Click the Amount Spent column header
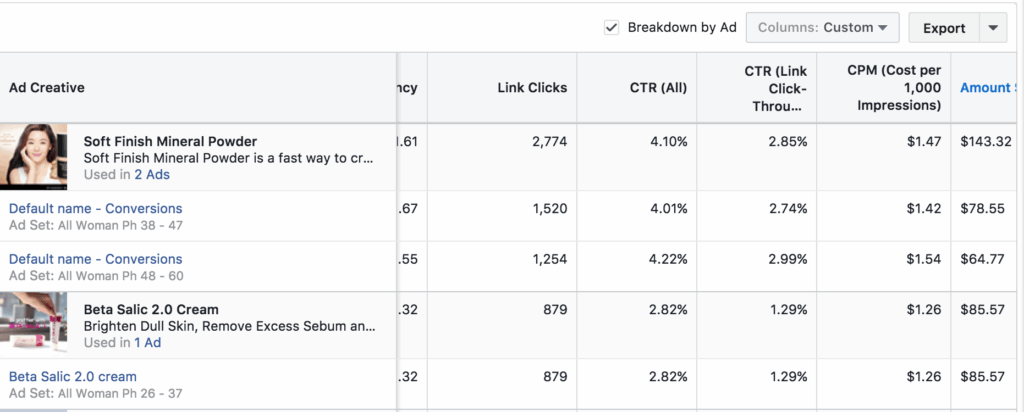Viewport: 1024px width, 412px height. pyautogui.click(x=987, y=88)
